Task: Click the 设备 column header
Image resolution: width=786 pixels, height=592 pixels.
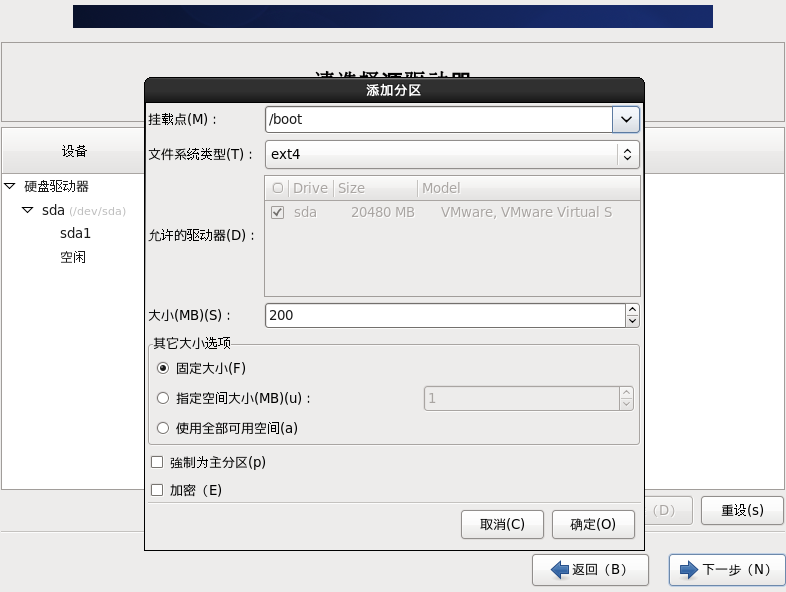Action: pos(74,151)
